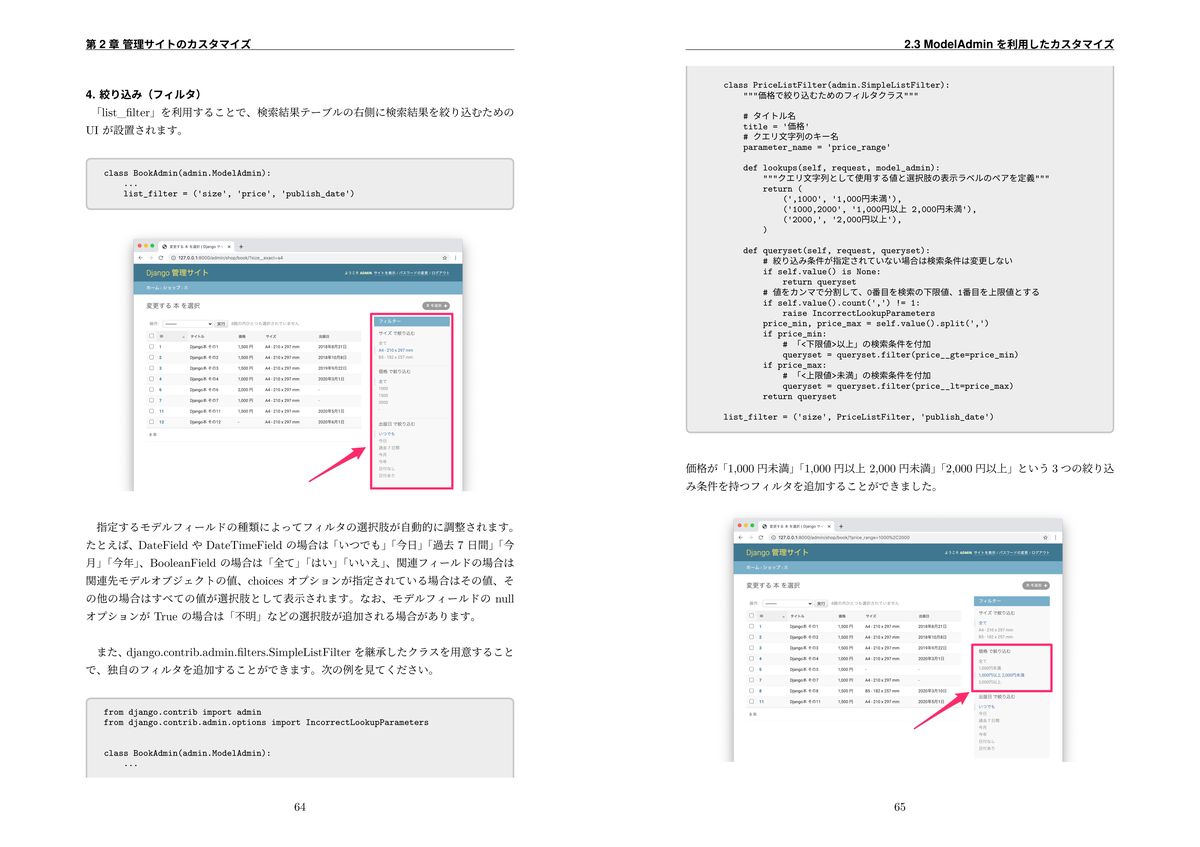Check row 5 checkbox, Django本 その5
The height and width of the screenshot is (847, 1200).
pyautogui.click(x=751, y=669)
